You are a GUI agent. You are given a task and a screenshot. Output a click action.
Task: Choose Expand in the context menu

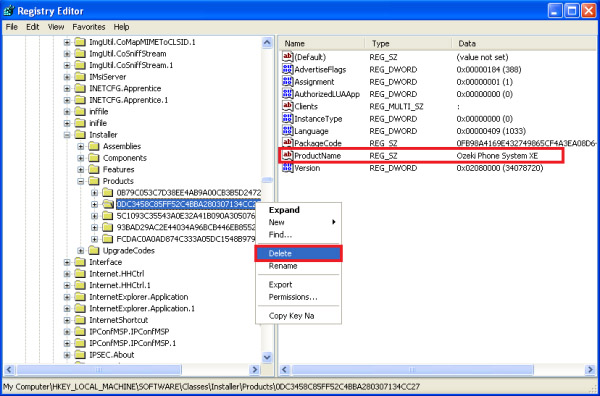pos(298,210)
